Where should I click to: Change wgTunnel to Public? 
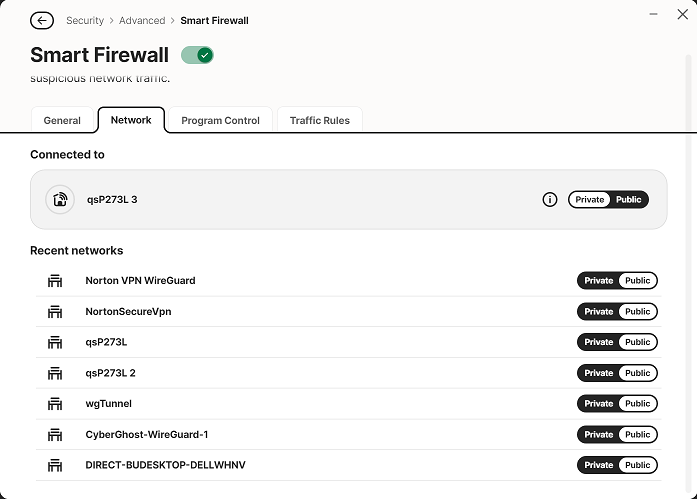(637, 404)
